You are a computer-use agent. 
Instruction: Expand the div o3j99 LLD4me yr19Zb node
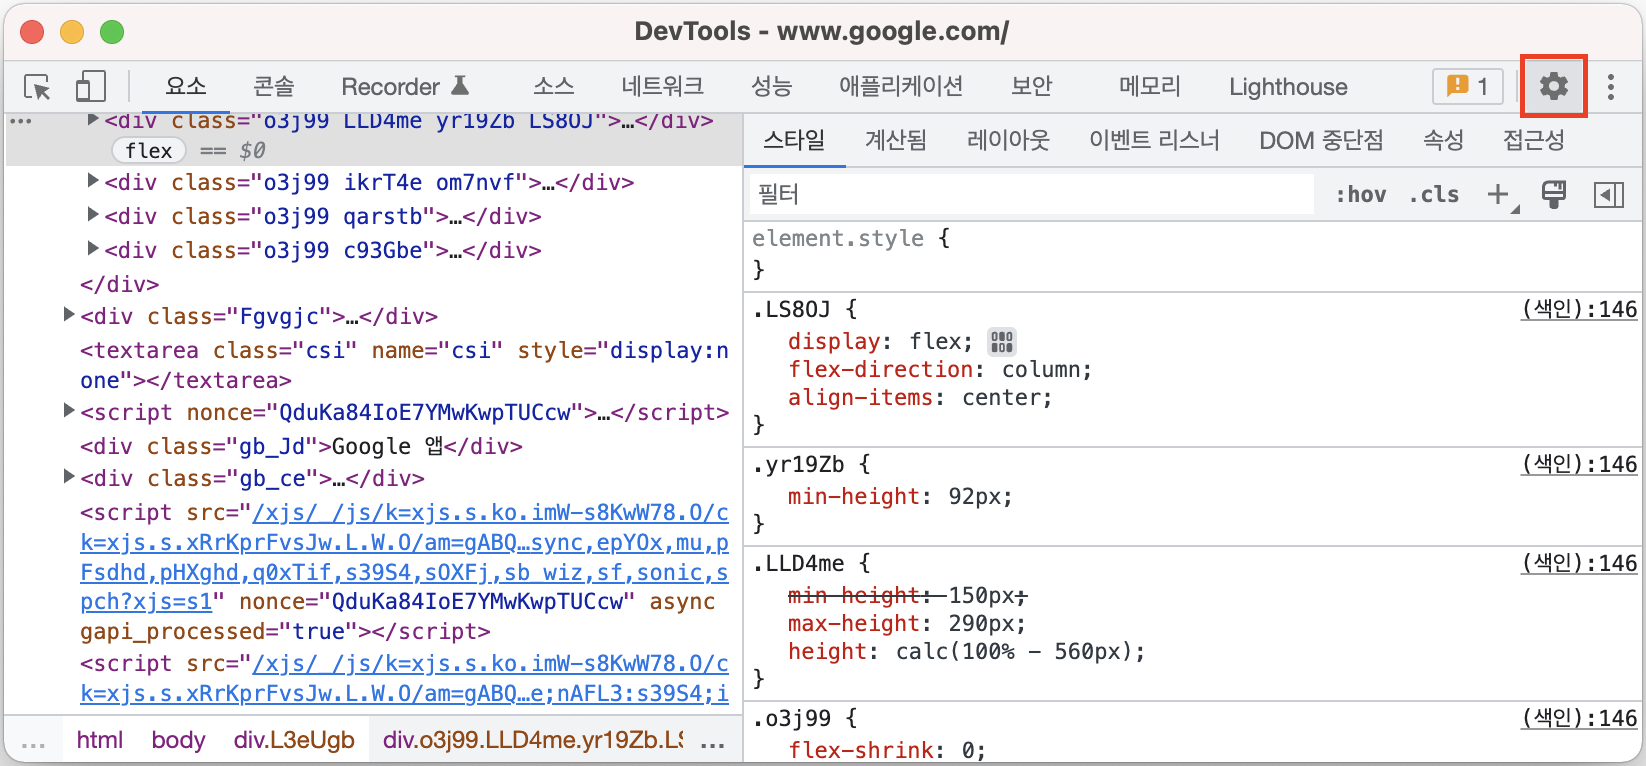coord(92,120)
